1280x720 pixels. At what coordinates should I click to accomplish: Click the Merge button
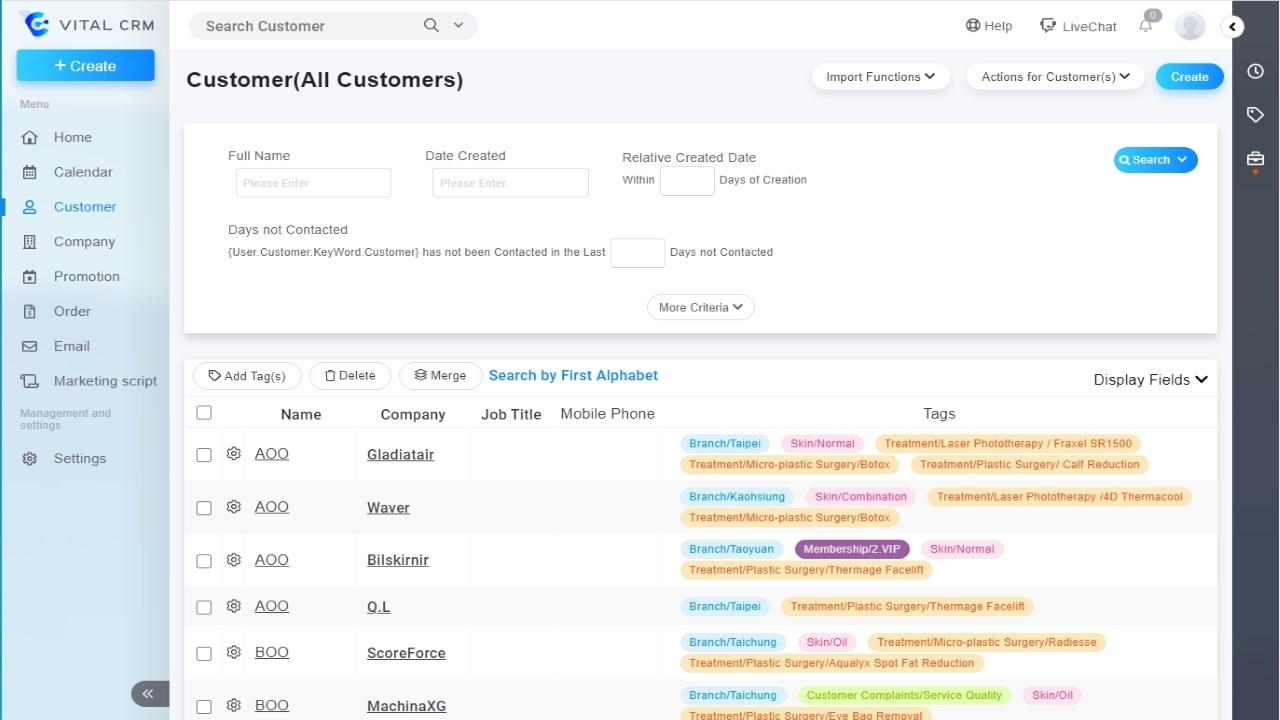pyautogui.click(x=440, y=376)
